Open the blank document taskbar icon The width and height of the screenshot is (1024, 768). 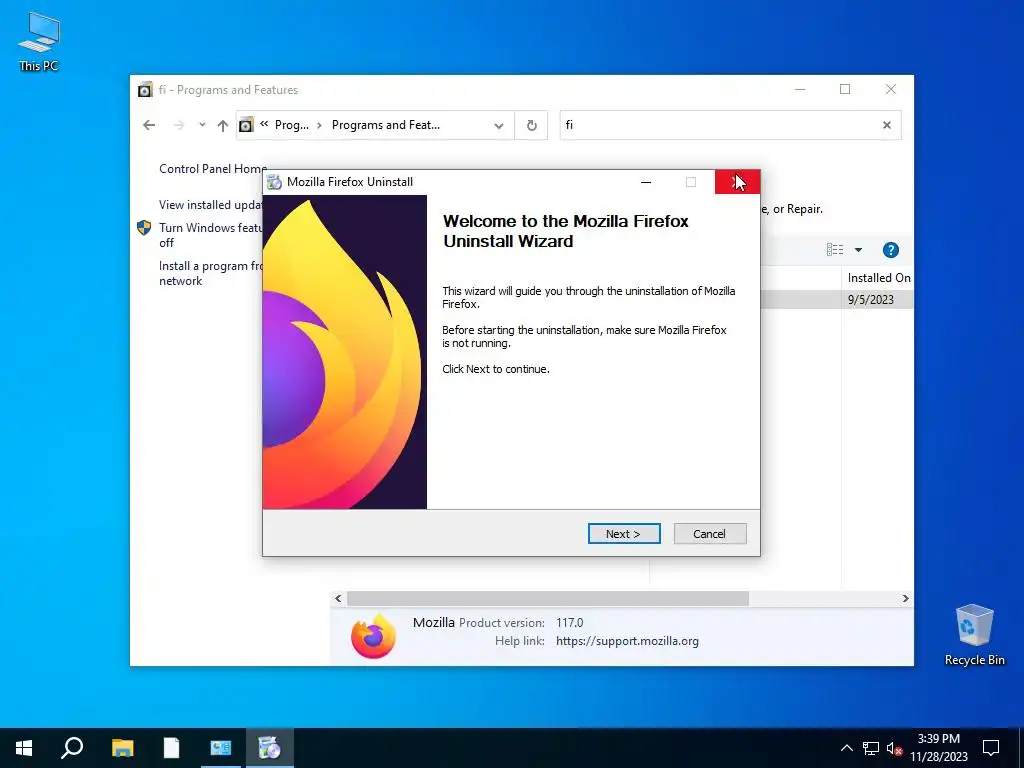coord(171,748)
